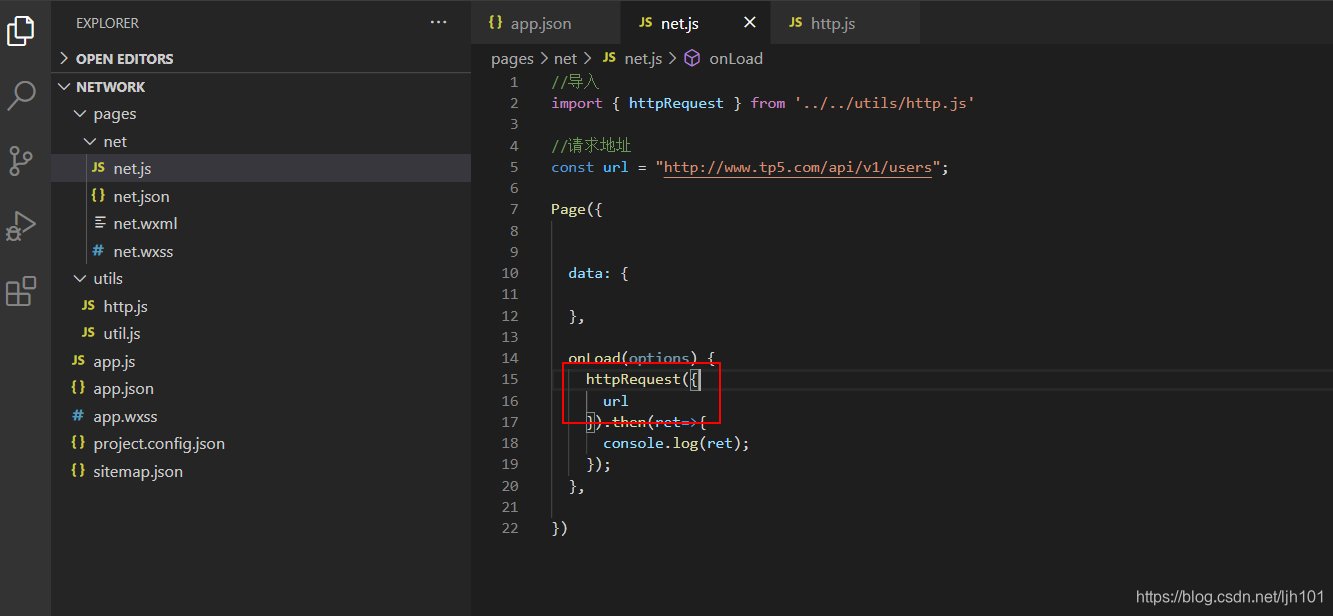1333x616 pixels.
Task: Collapse the pages folder
Action: tap(261, 114)
